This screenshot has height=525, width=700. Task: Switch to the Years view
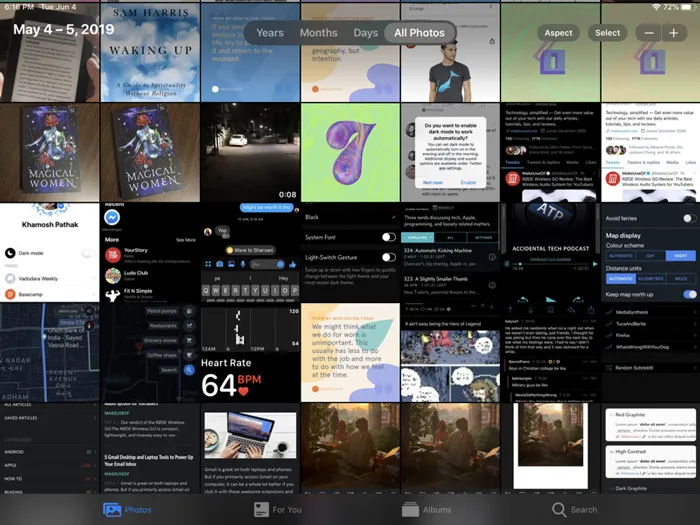point(269,33)
